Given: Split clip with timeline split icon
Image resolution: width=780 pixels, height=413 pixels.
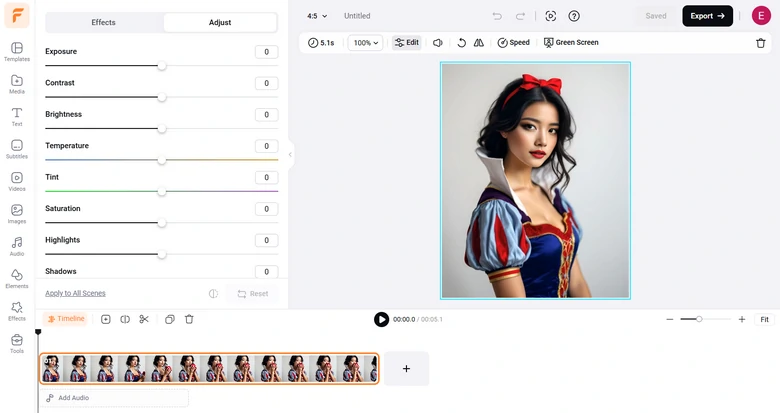Looking at the screenshot, I should pos(125,319).
